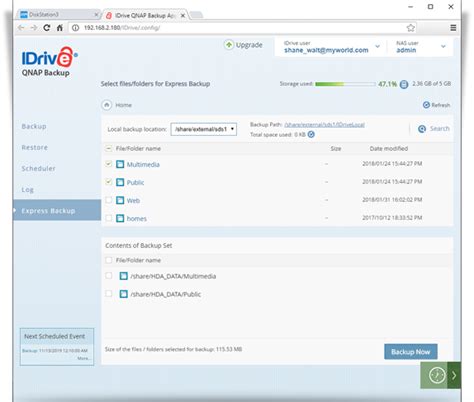
Task: Bookmark this page with the star icon
Action: click(x=411, y=28)
